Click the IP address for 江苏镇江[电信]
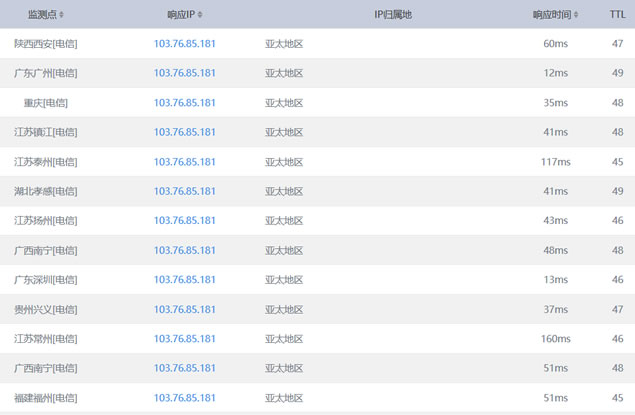Viewport: 635px width, 415px height. point(185,132)
